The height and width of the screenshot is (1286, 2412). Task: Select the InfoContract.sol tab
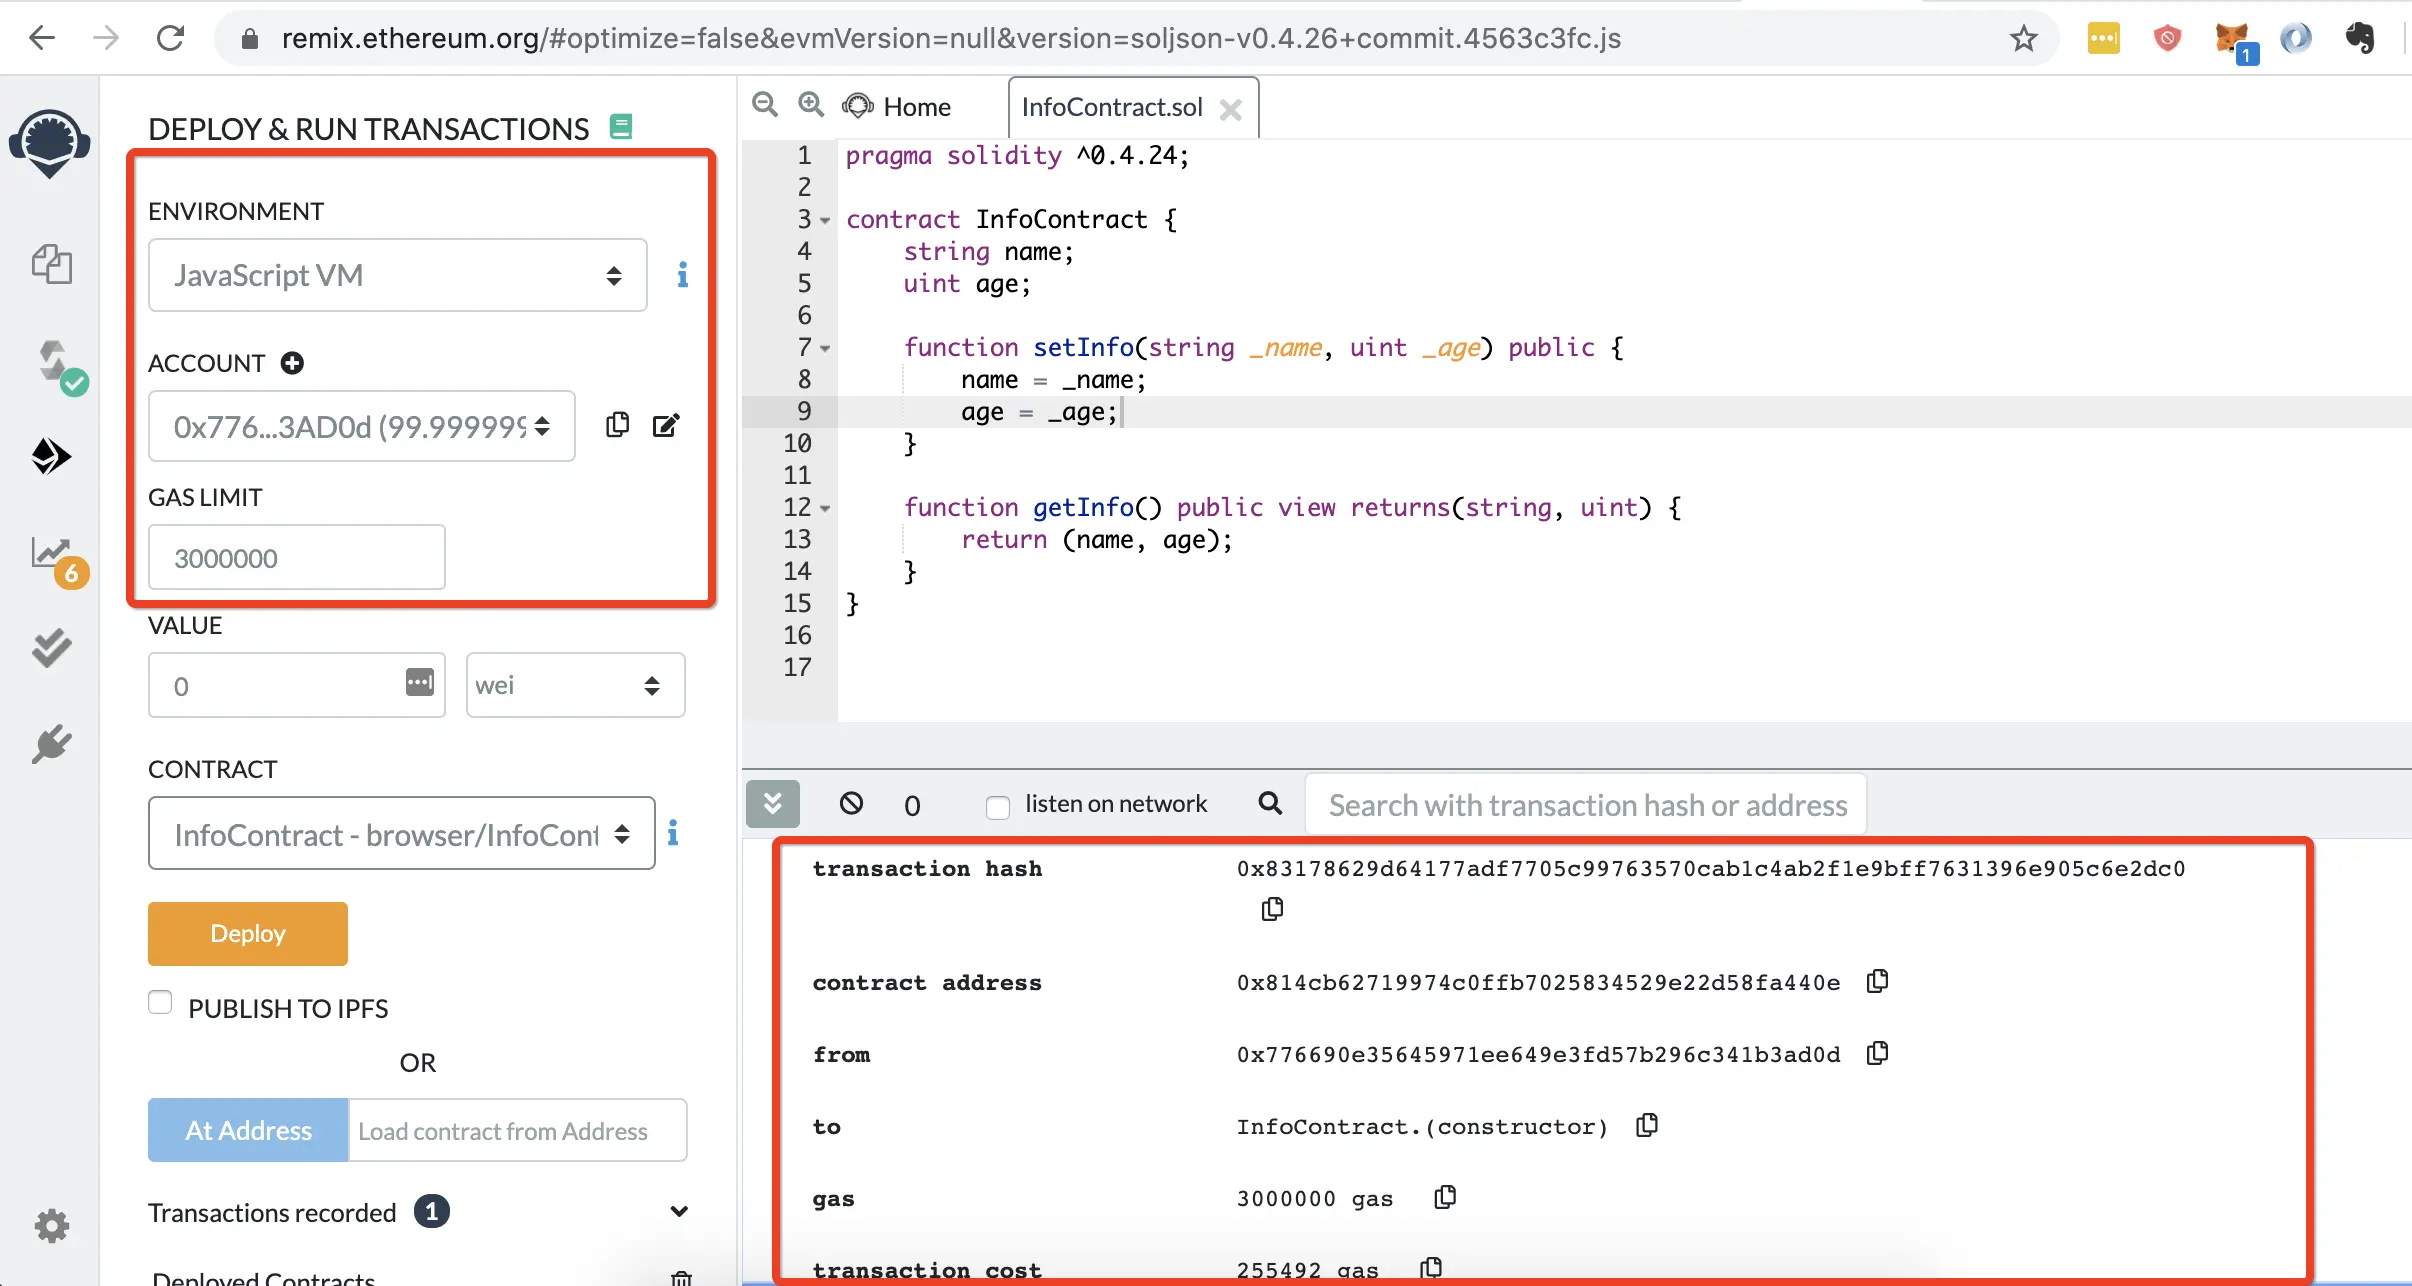click(x=1112, y=107)
